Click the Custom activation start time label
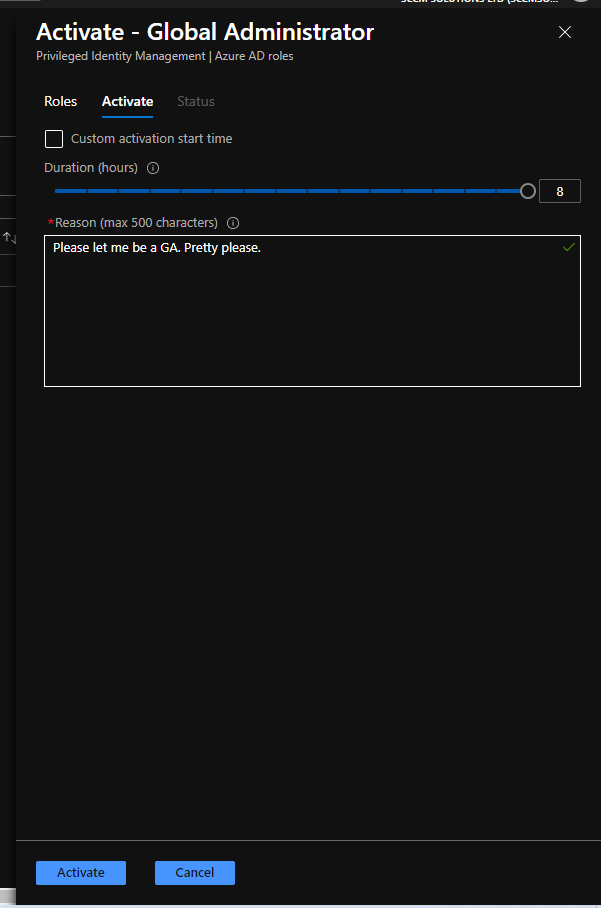 (x=151, y=139)
